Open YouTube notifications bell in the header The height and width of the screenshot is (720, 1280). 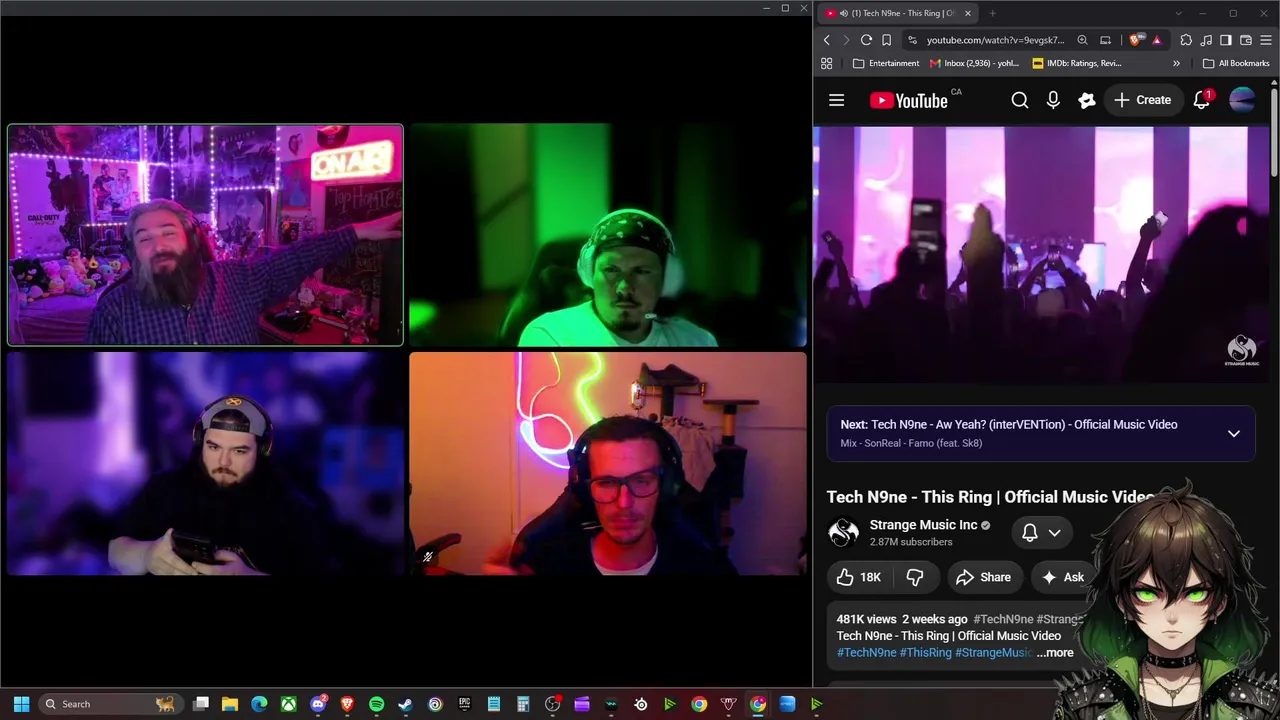(1202, 100)
